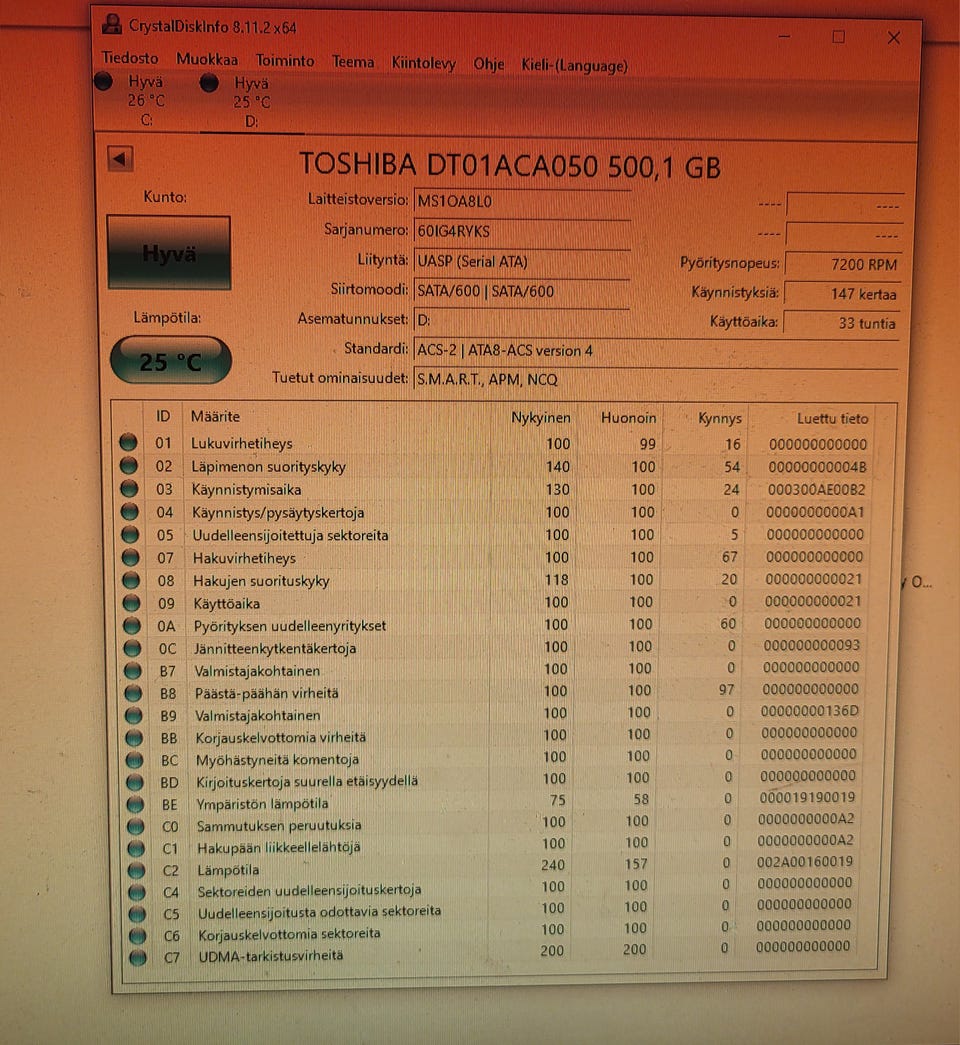Click status icon of C7 UDMA-tarkistusvirheitä
The width and height of the screenshot is (960, 1045).
(x=138, y=958)
